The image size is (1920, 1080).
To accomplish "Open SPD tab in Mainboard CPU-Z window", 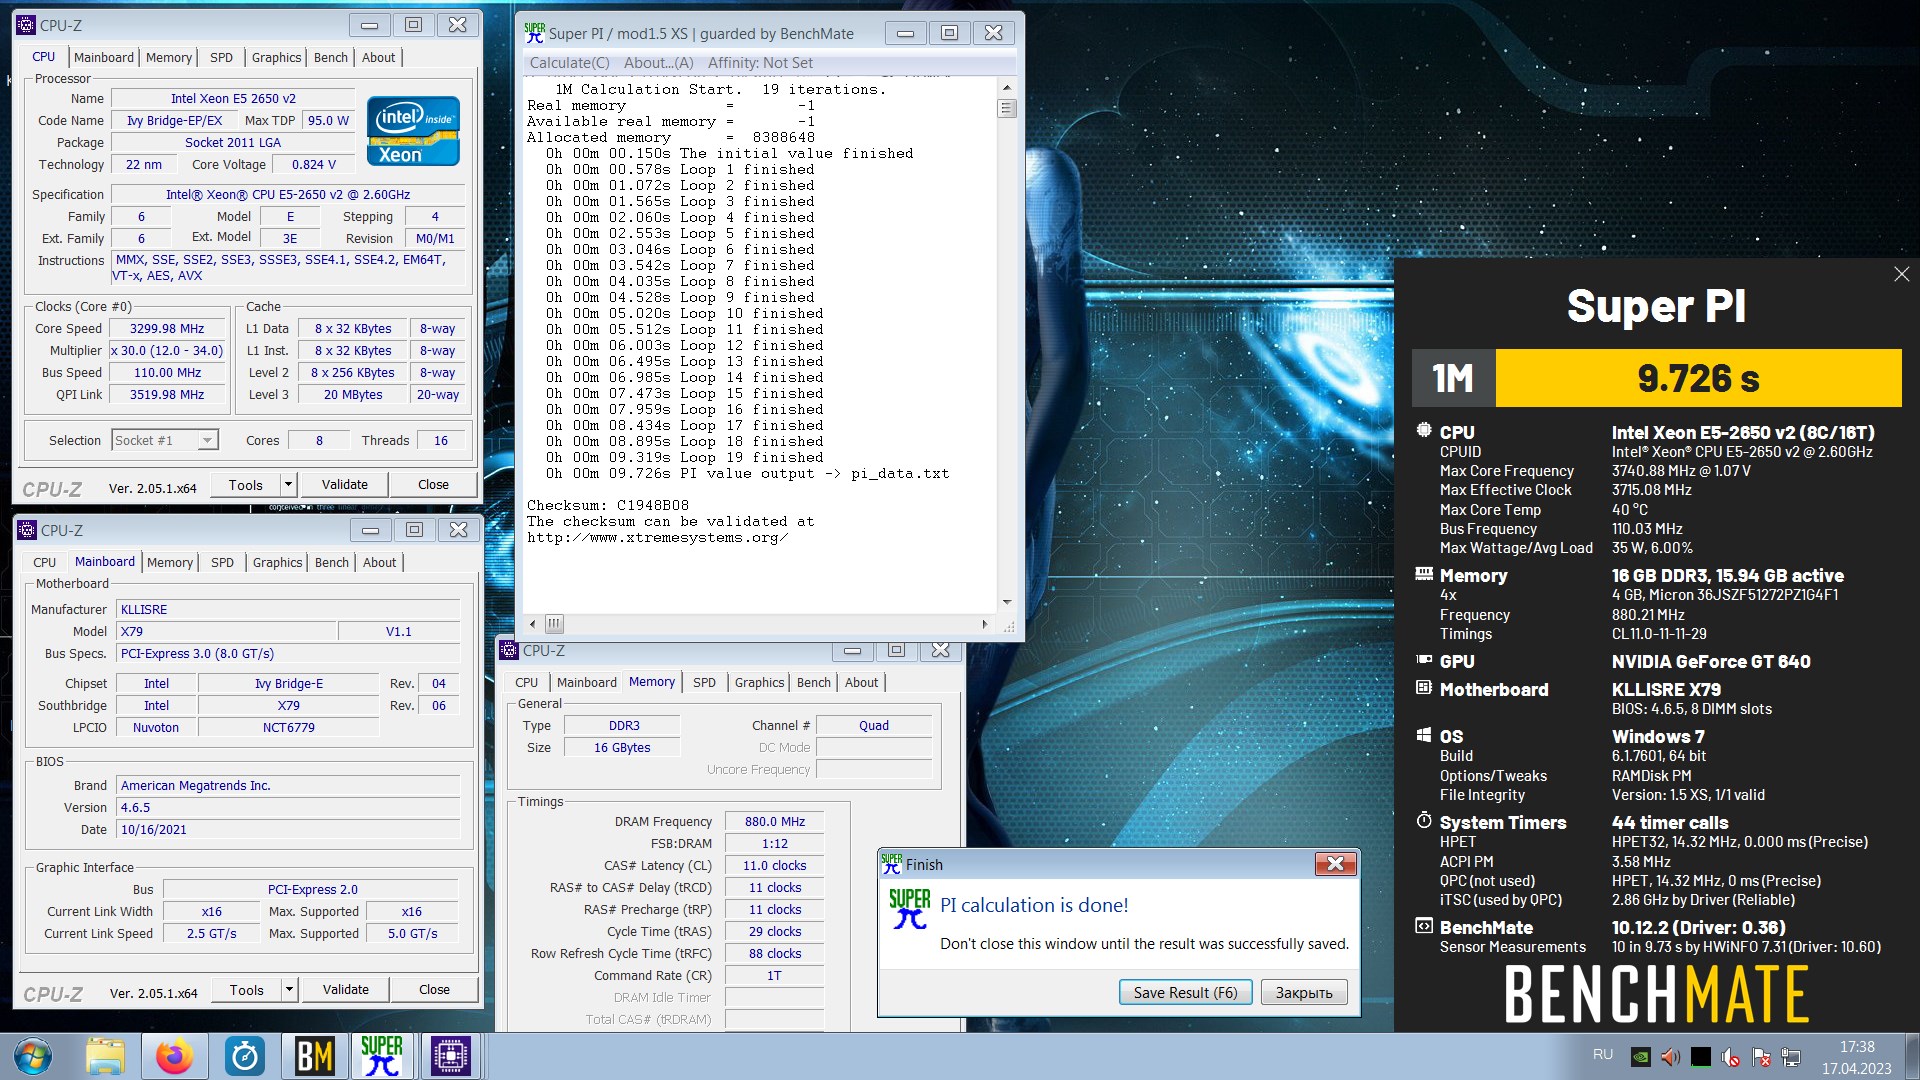I will [x=222, y=562].
